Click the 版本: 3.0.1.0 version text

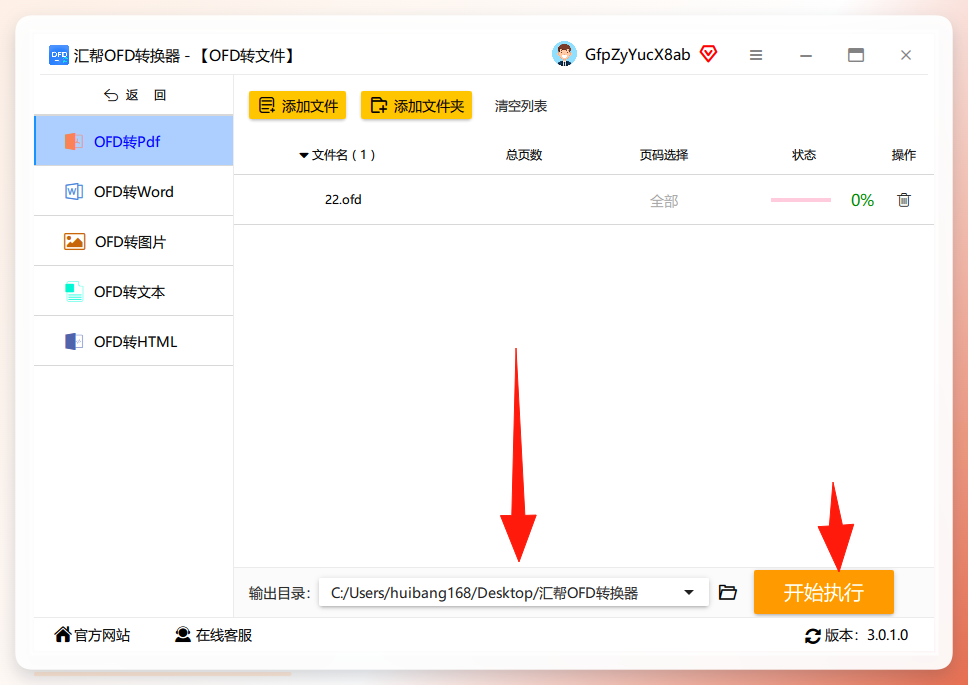click(x=866, y=635)
